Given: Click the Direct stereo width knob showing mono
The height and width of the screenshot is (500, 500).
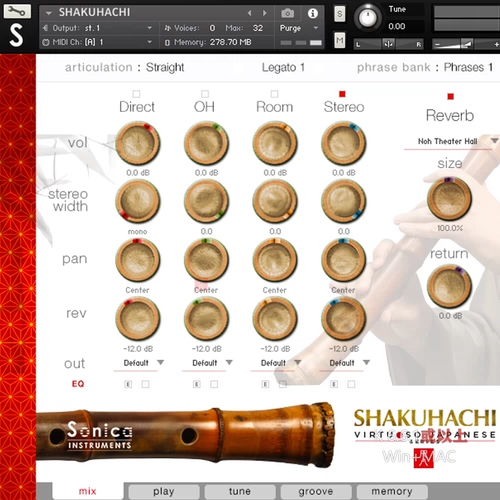Looking at the screenshot, I should [138, 201].
